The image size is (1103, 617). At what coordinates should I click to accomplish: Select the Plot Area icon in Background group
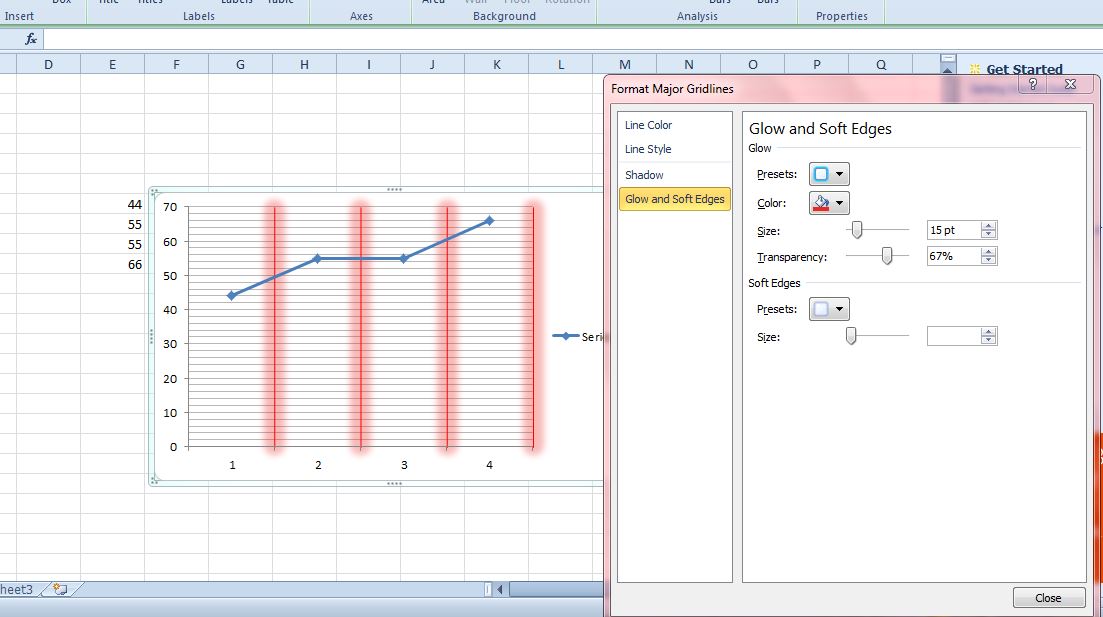point(433,3)
